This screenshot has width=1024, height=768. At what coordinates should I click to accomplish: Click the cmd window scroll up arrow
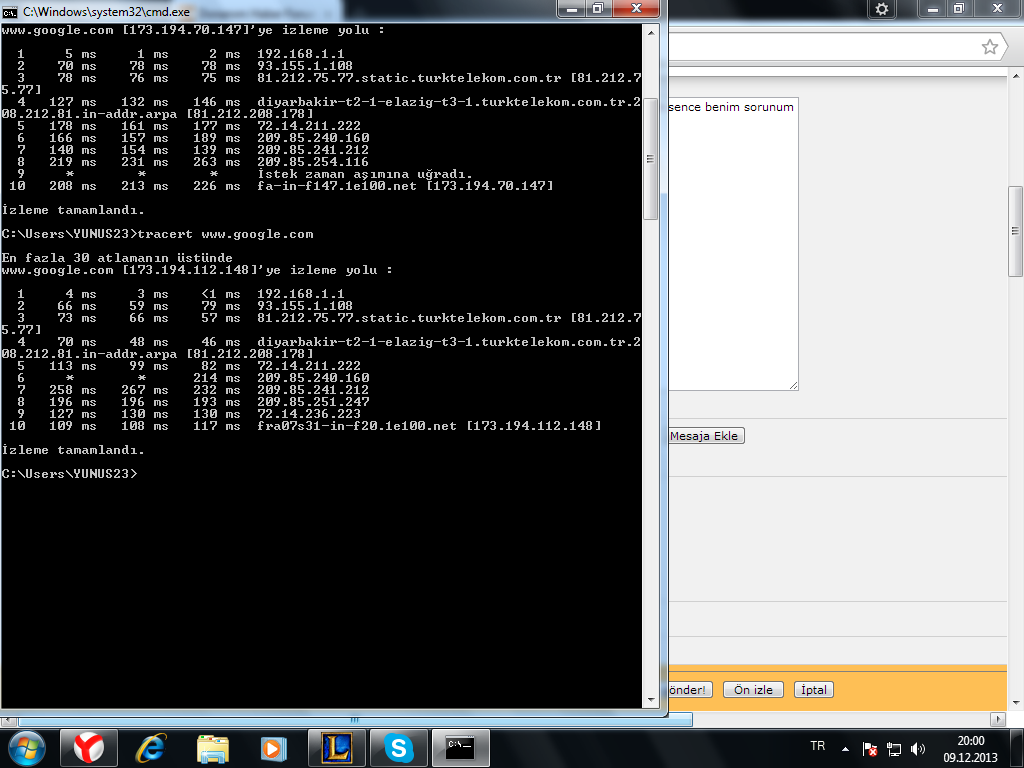650,32
